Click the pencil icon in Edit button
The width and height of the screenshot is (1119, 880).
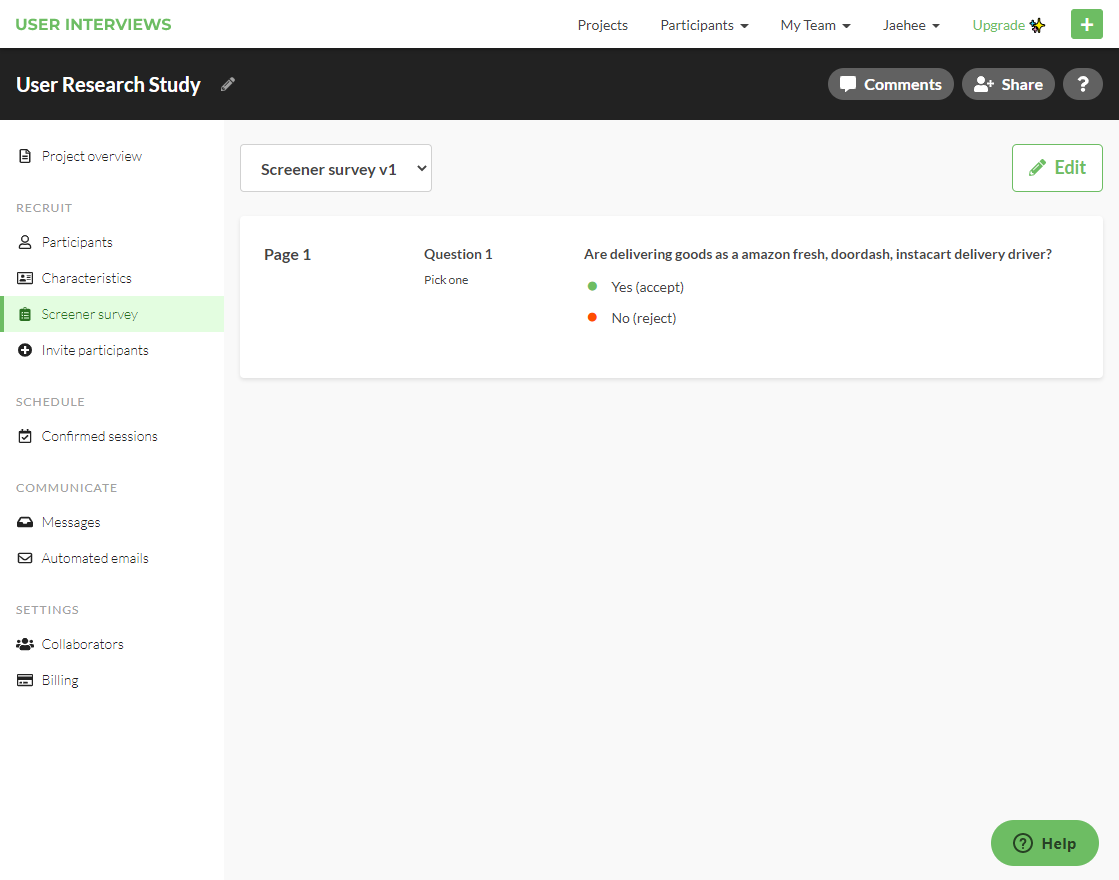[1038, 168]
